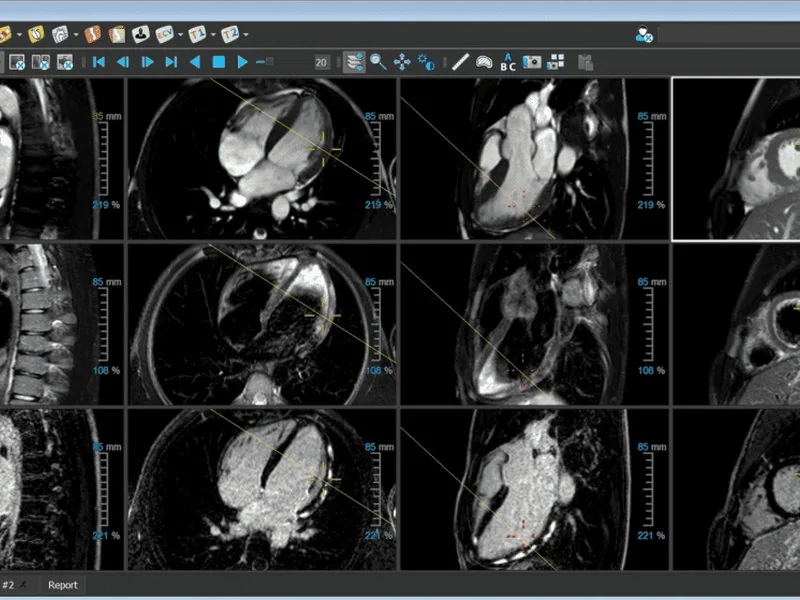Open the T1 mapping module
Screen dimensions: 800x600
click(197, 34)
